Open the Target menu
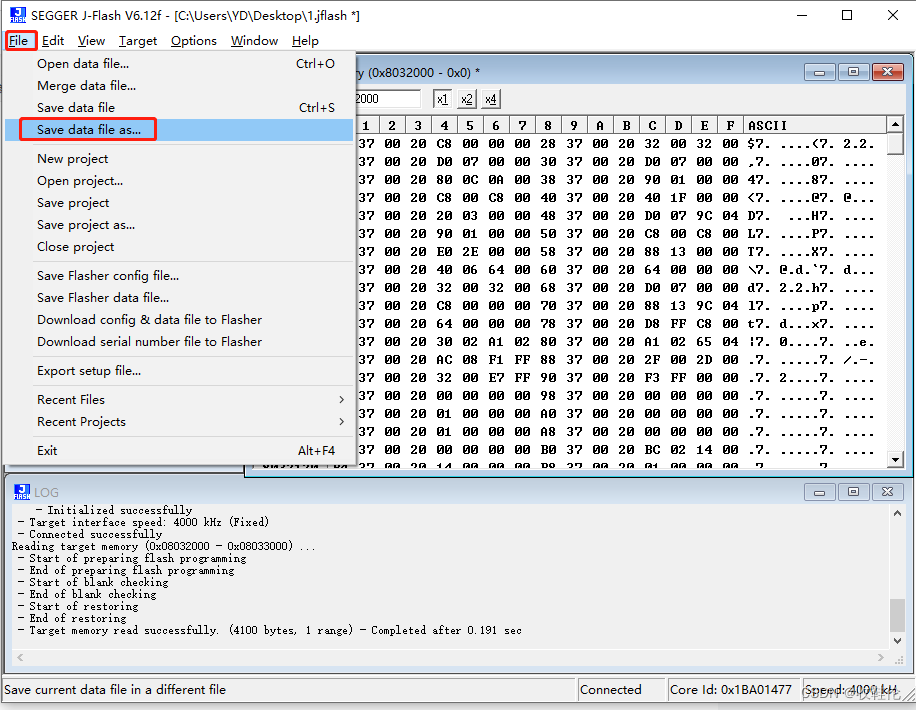 pyautogui.click(x=138, y=41)
